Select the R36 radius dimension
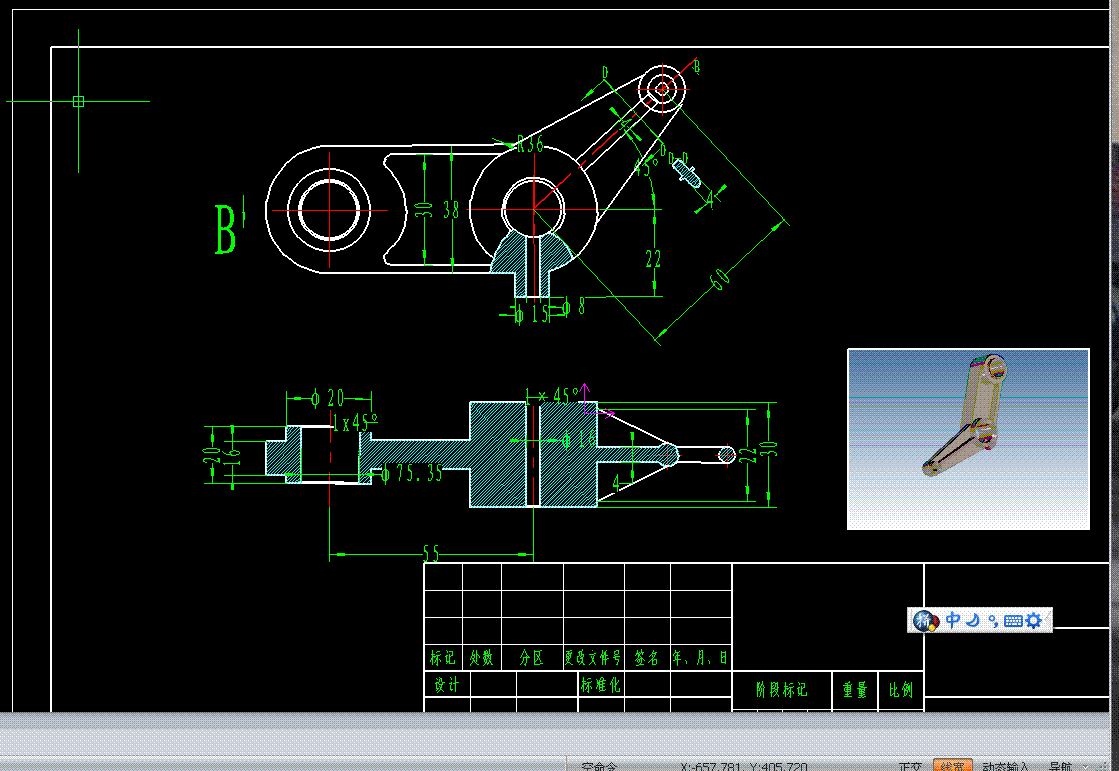The image size is (1119, 771). coord(530,143)
